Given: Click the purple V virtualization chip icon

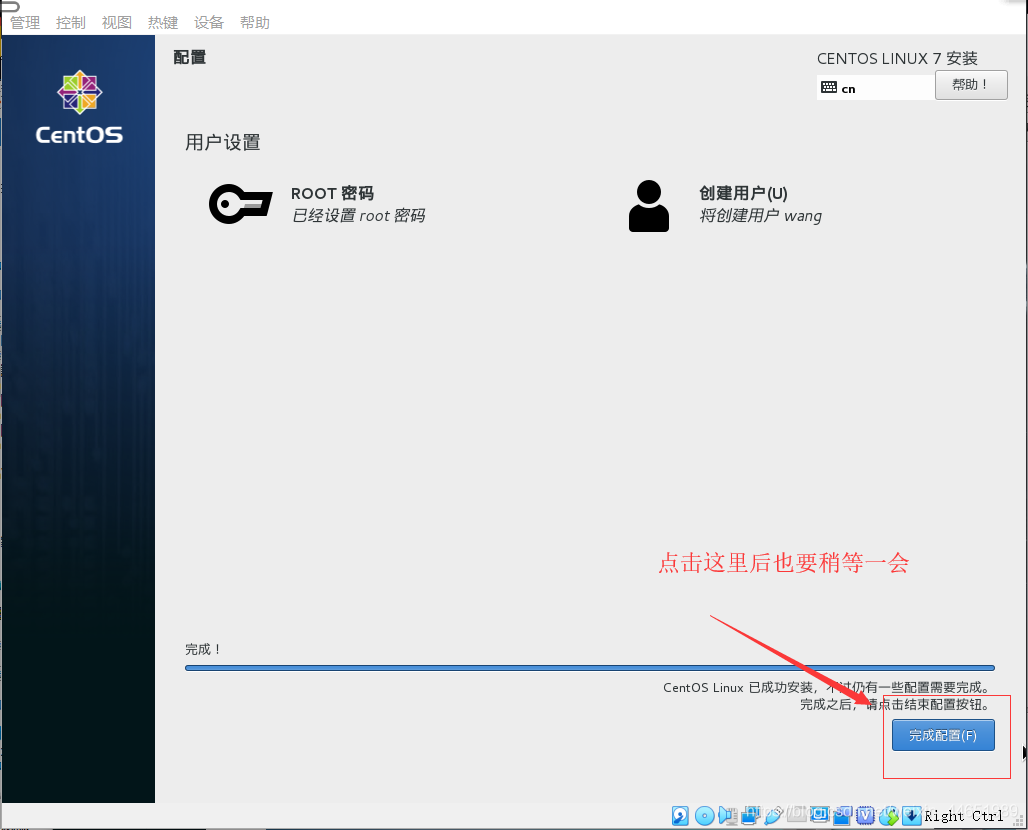Looking at the screenshot, I should pyautogui.click(x=865, y=816).
